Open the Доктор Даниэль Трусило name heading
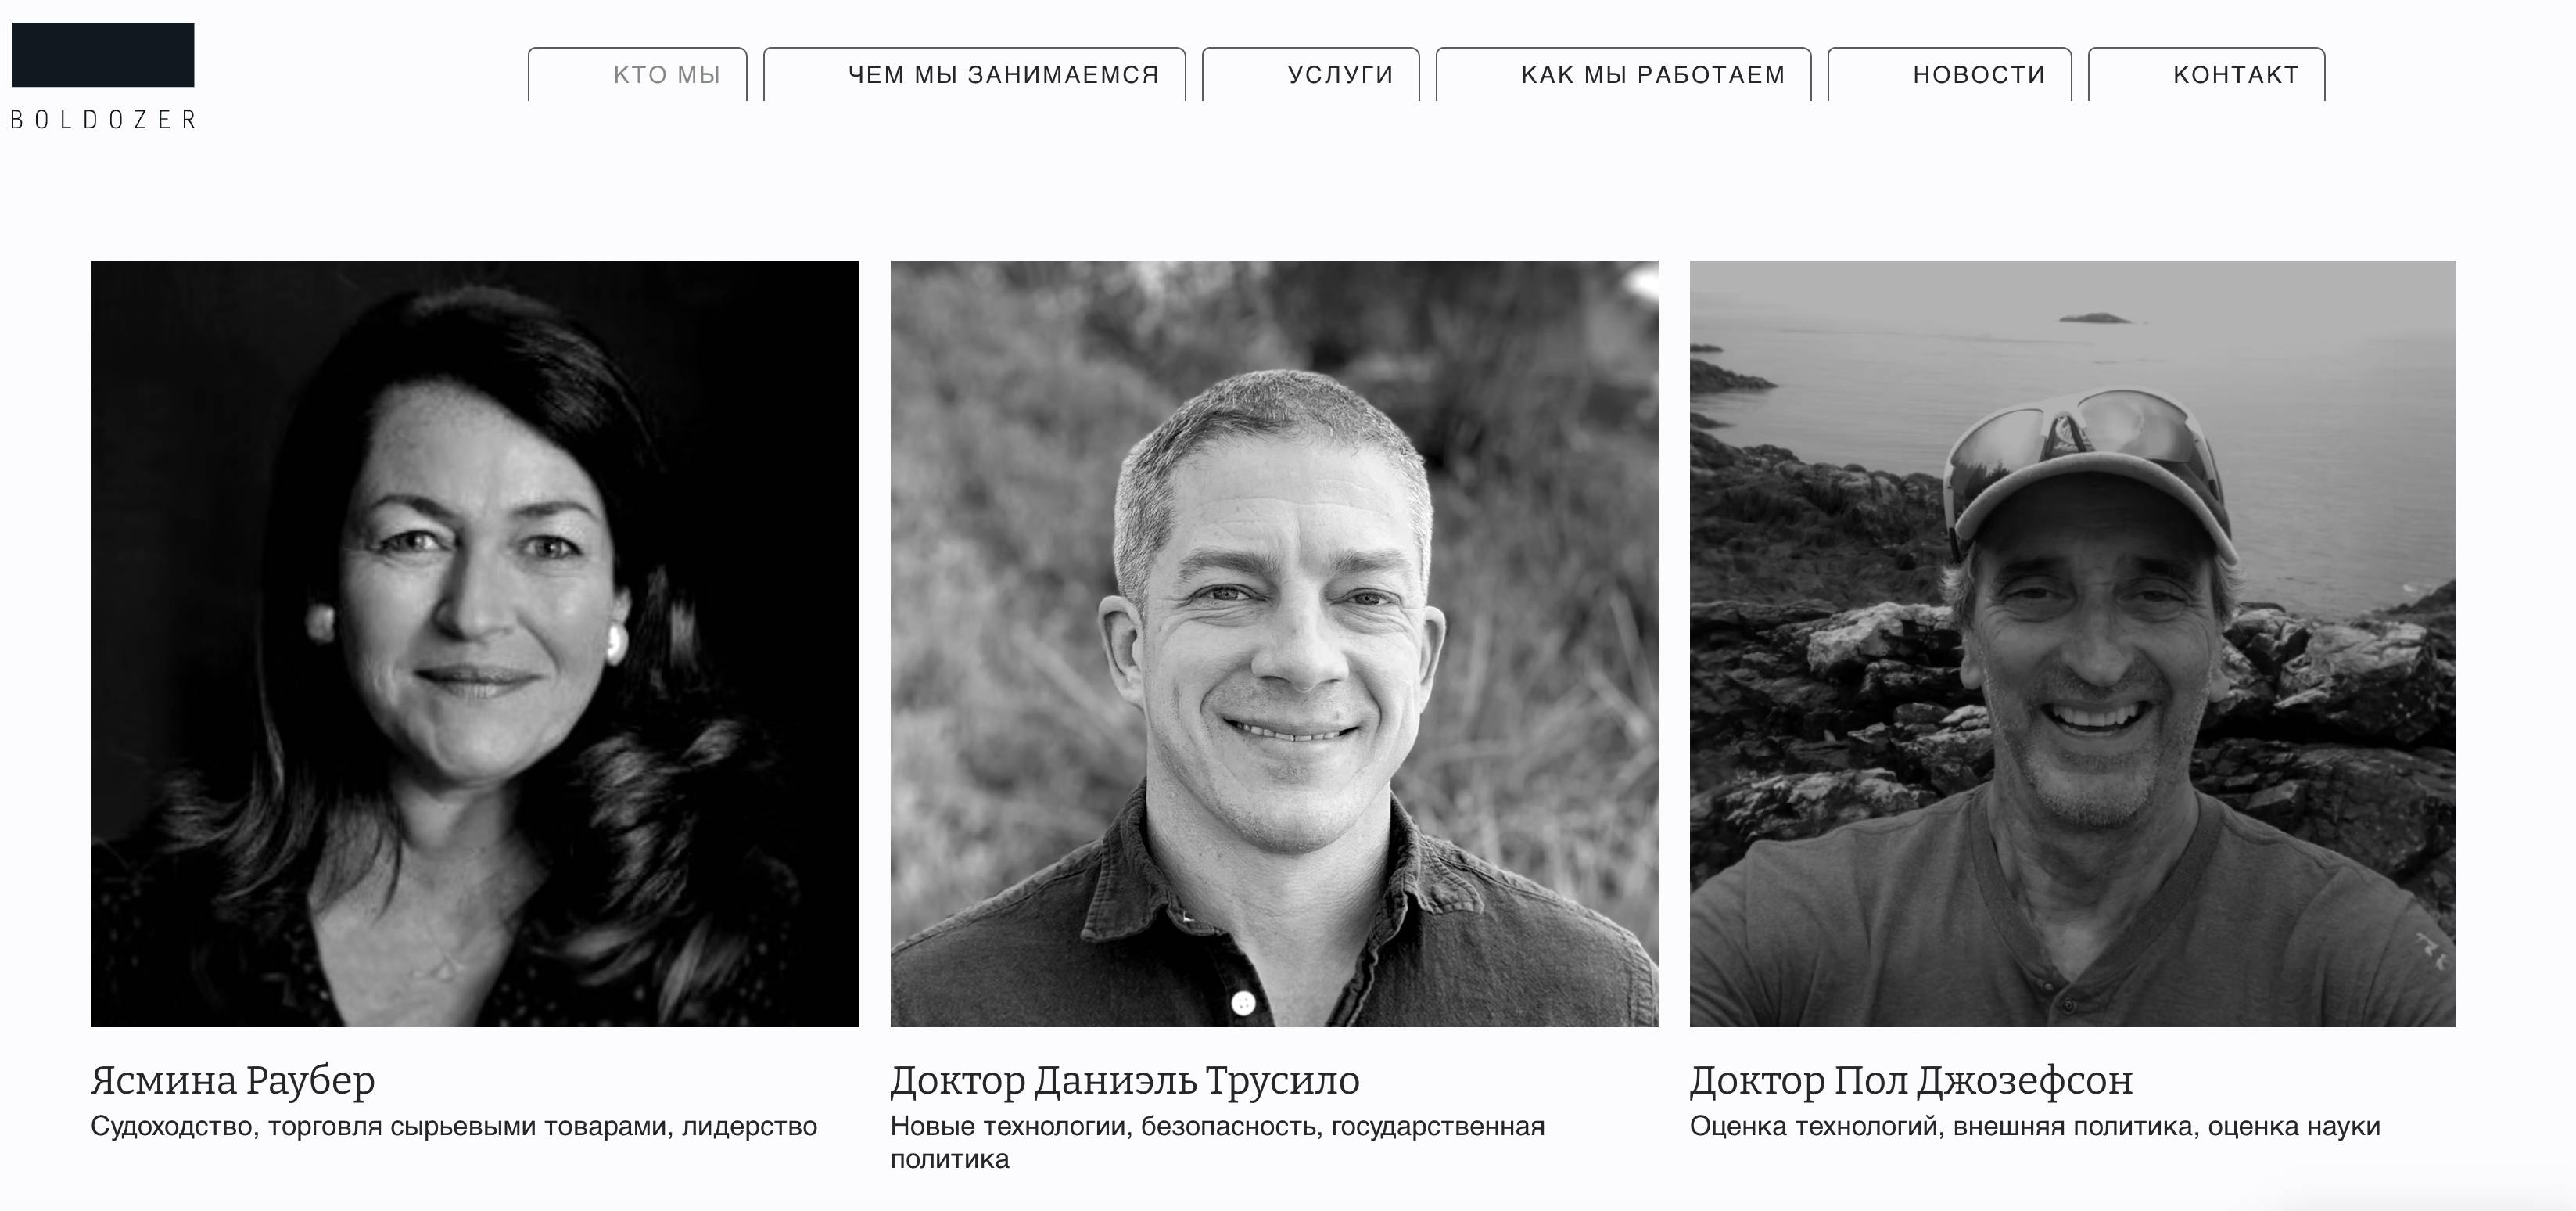 click(x=1125, y=1081)
